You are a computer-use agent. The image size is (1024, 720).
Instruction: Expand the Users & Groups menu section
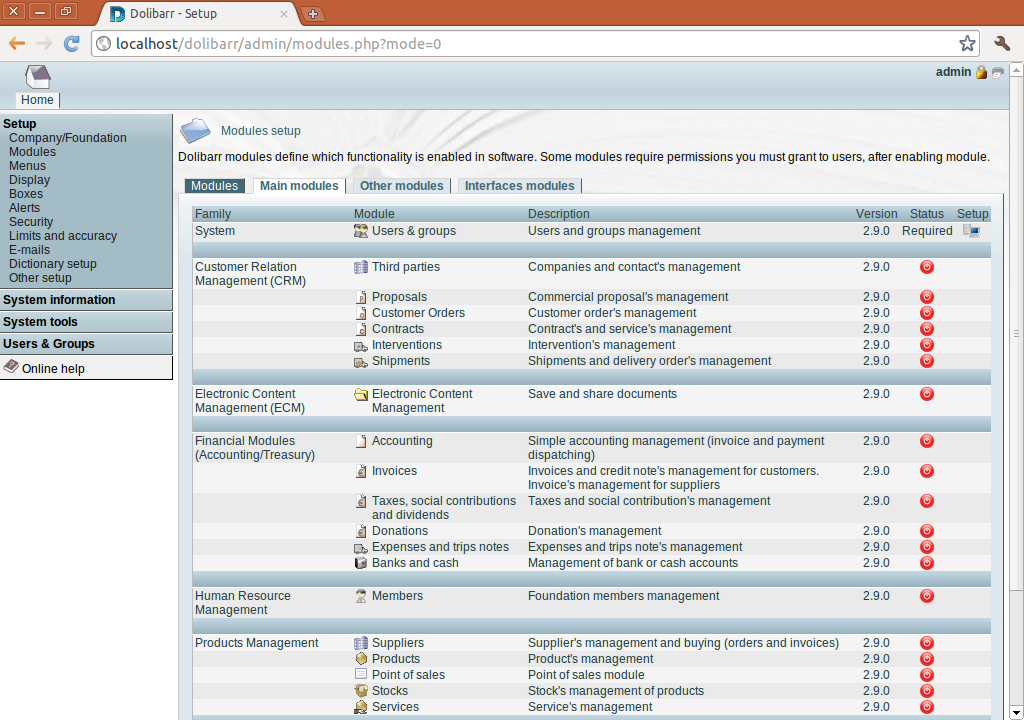coord(48,344)
